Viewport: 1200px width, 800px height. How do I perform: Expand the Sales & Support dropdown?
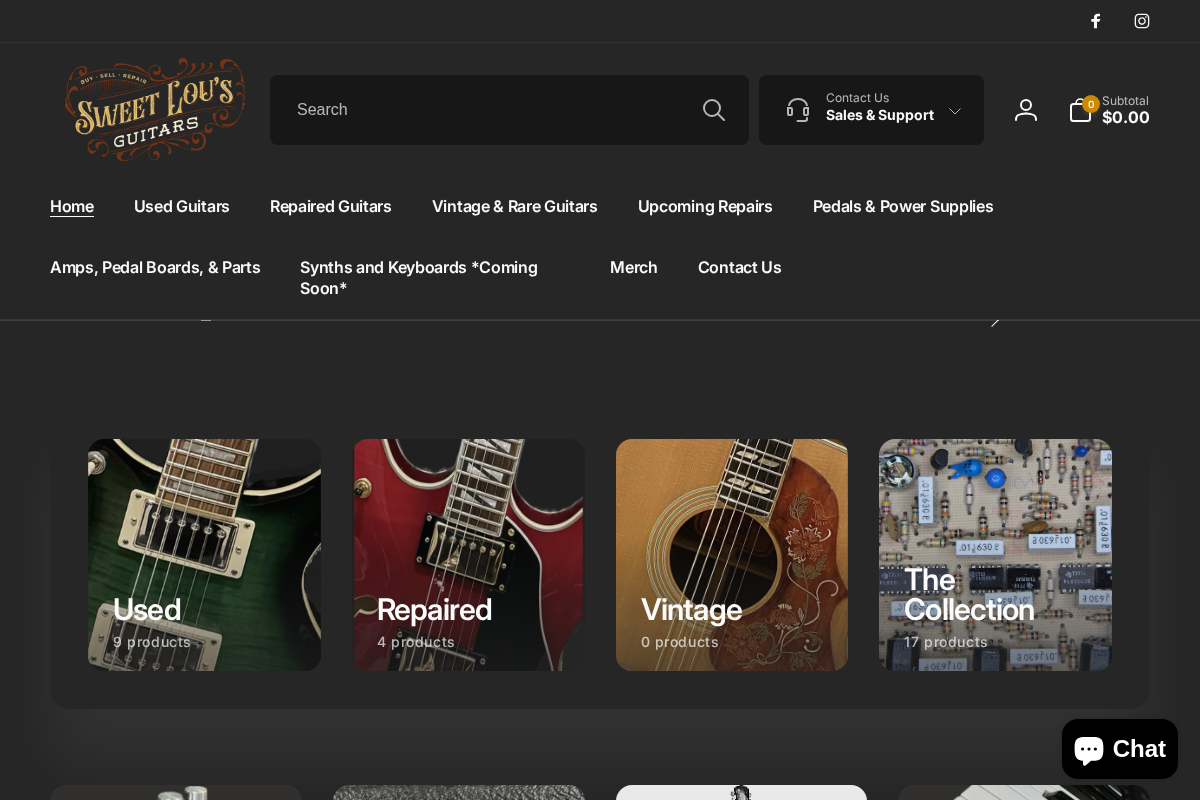point(955,110)
